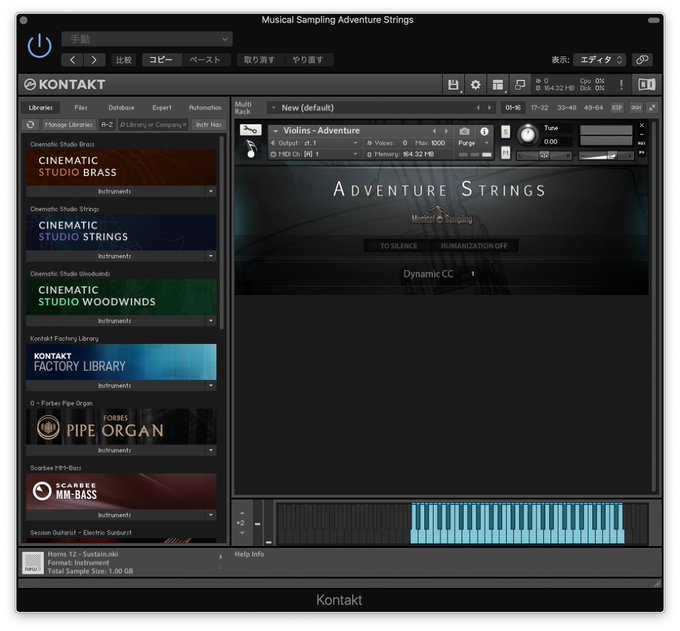The width and height of the screenshot is (680, 631).
Task: Open the Output st. 1 dropdown
Action: (314, 143)
